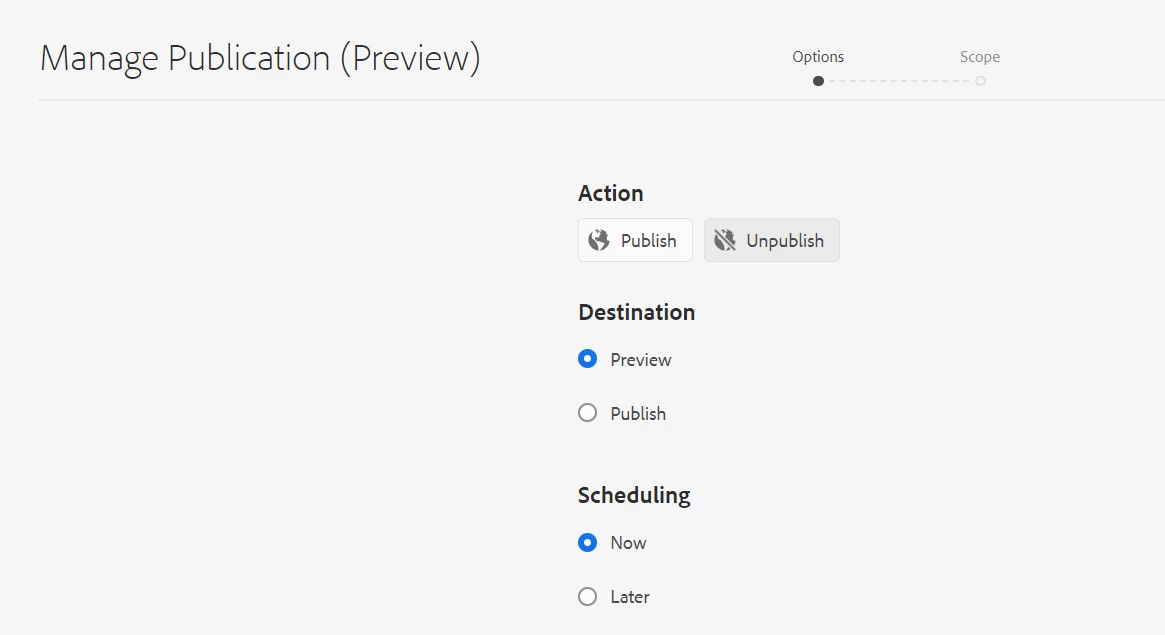Screen dimensions: 1165x635
Task: Click the Publish label under Destination
Action: 638,414
